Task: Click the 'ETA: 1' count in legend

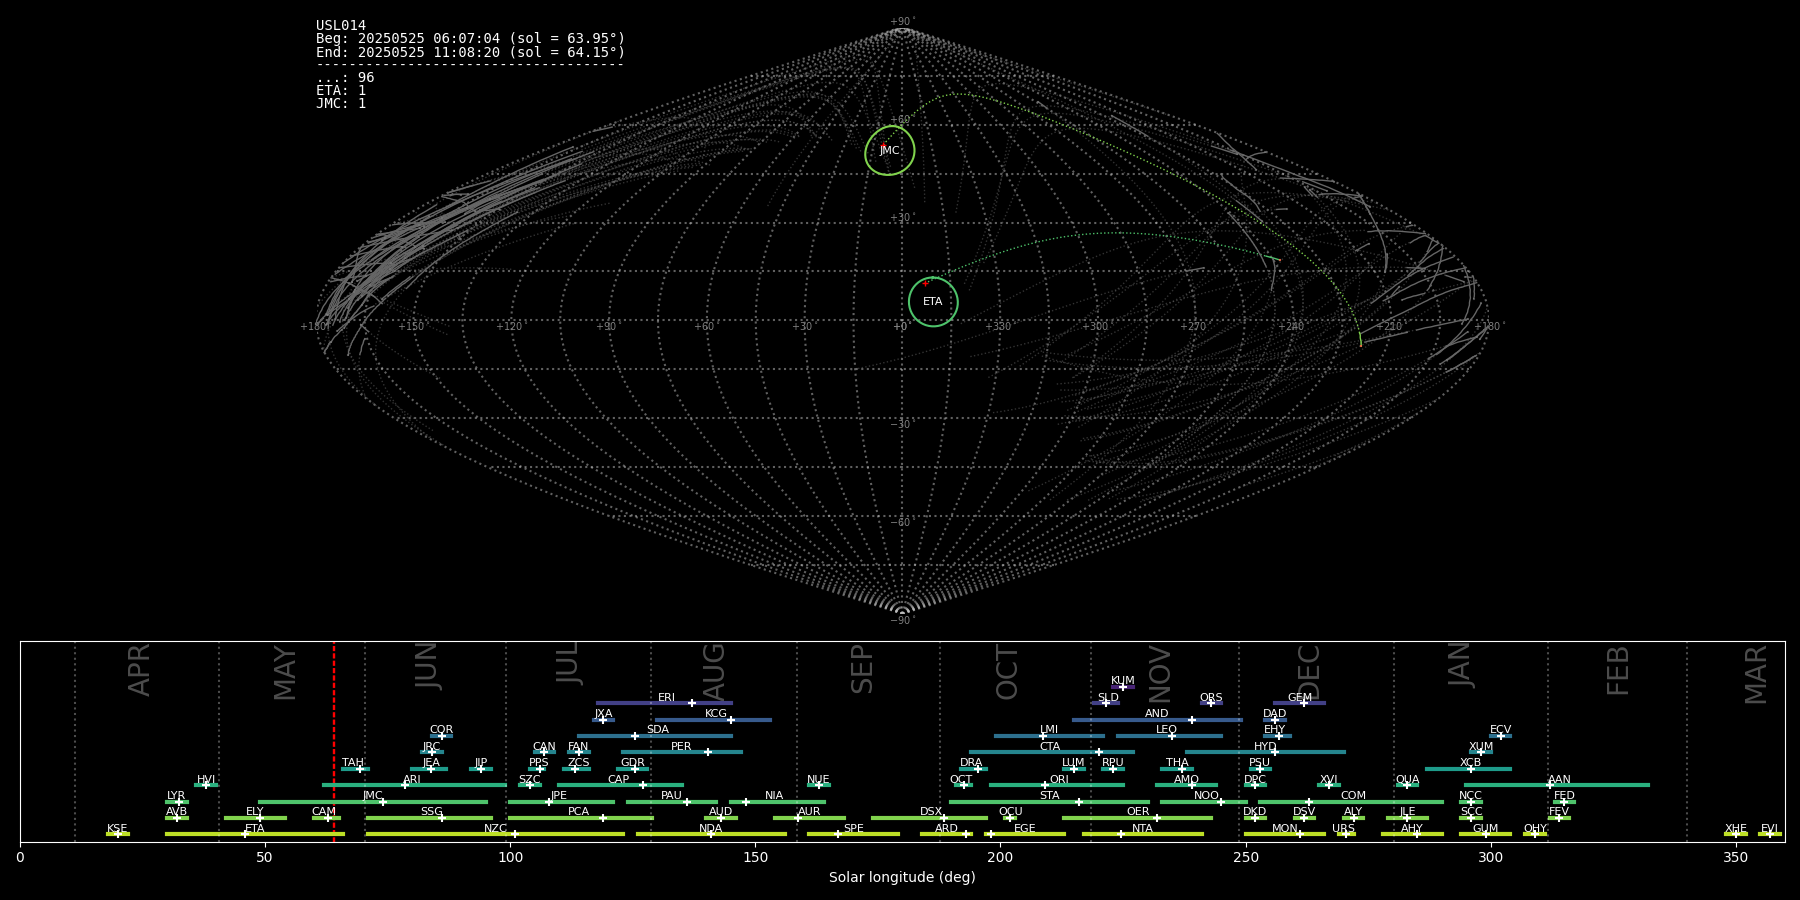Action: pos(341,91)
